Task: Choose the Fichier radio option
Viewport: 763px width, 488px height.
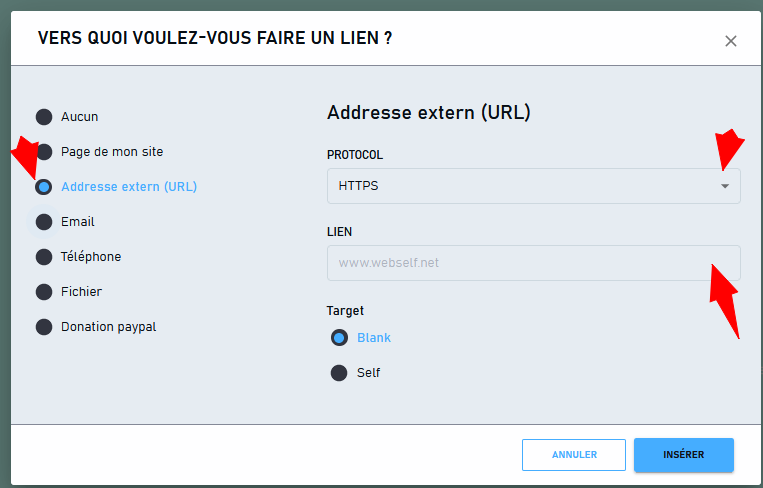Action: coord(44,292)
